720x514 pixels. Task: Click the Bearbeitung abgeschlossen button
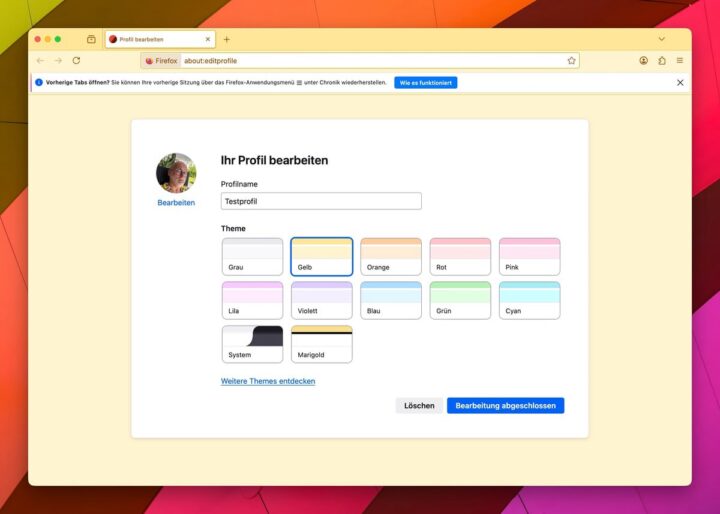(505, 406)
